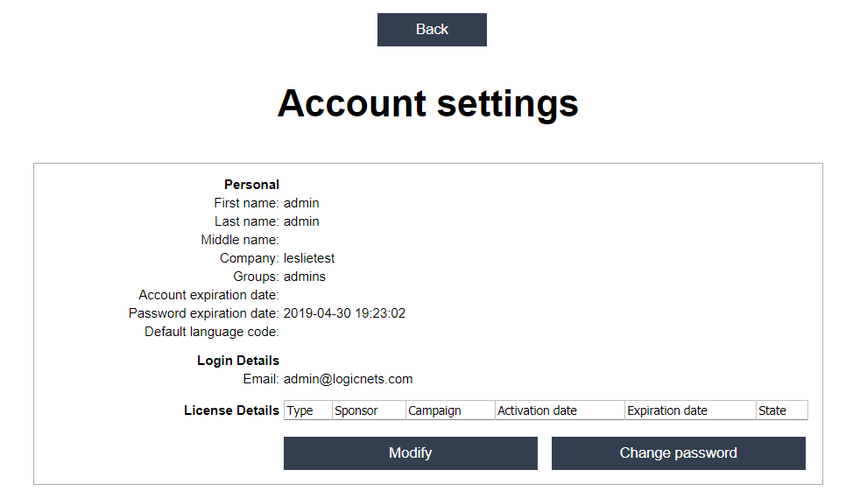Screen dimensions: 860x498
Task: Click the License Details label
Action: click(x=231, y=410)
